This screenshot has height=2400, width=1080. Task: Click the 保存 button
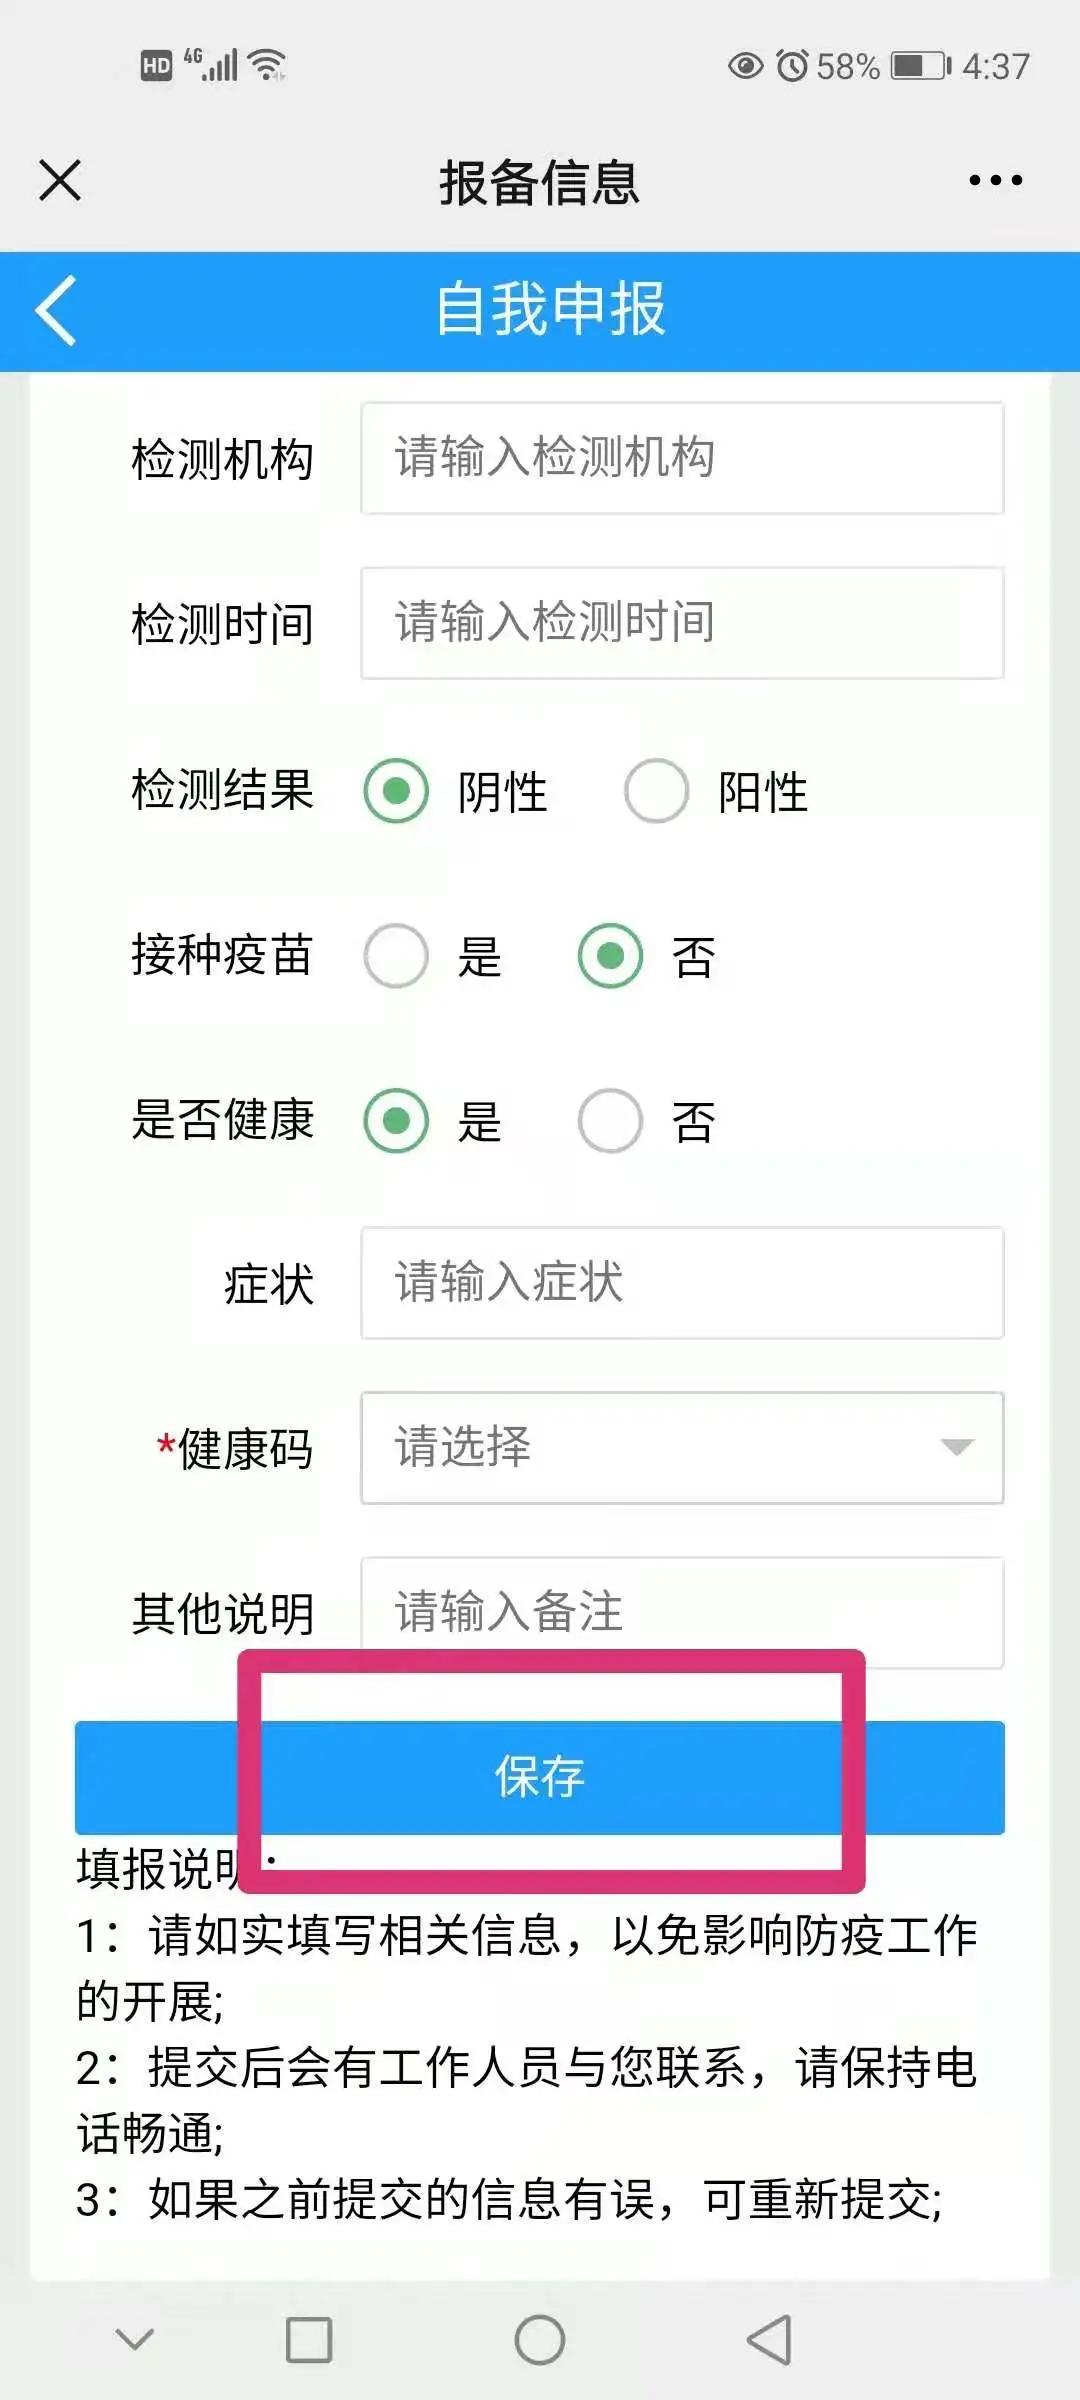(x=540, y=1777)
